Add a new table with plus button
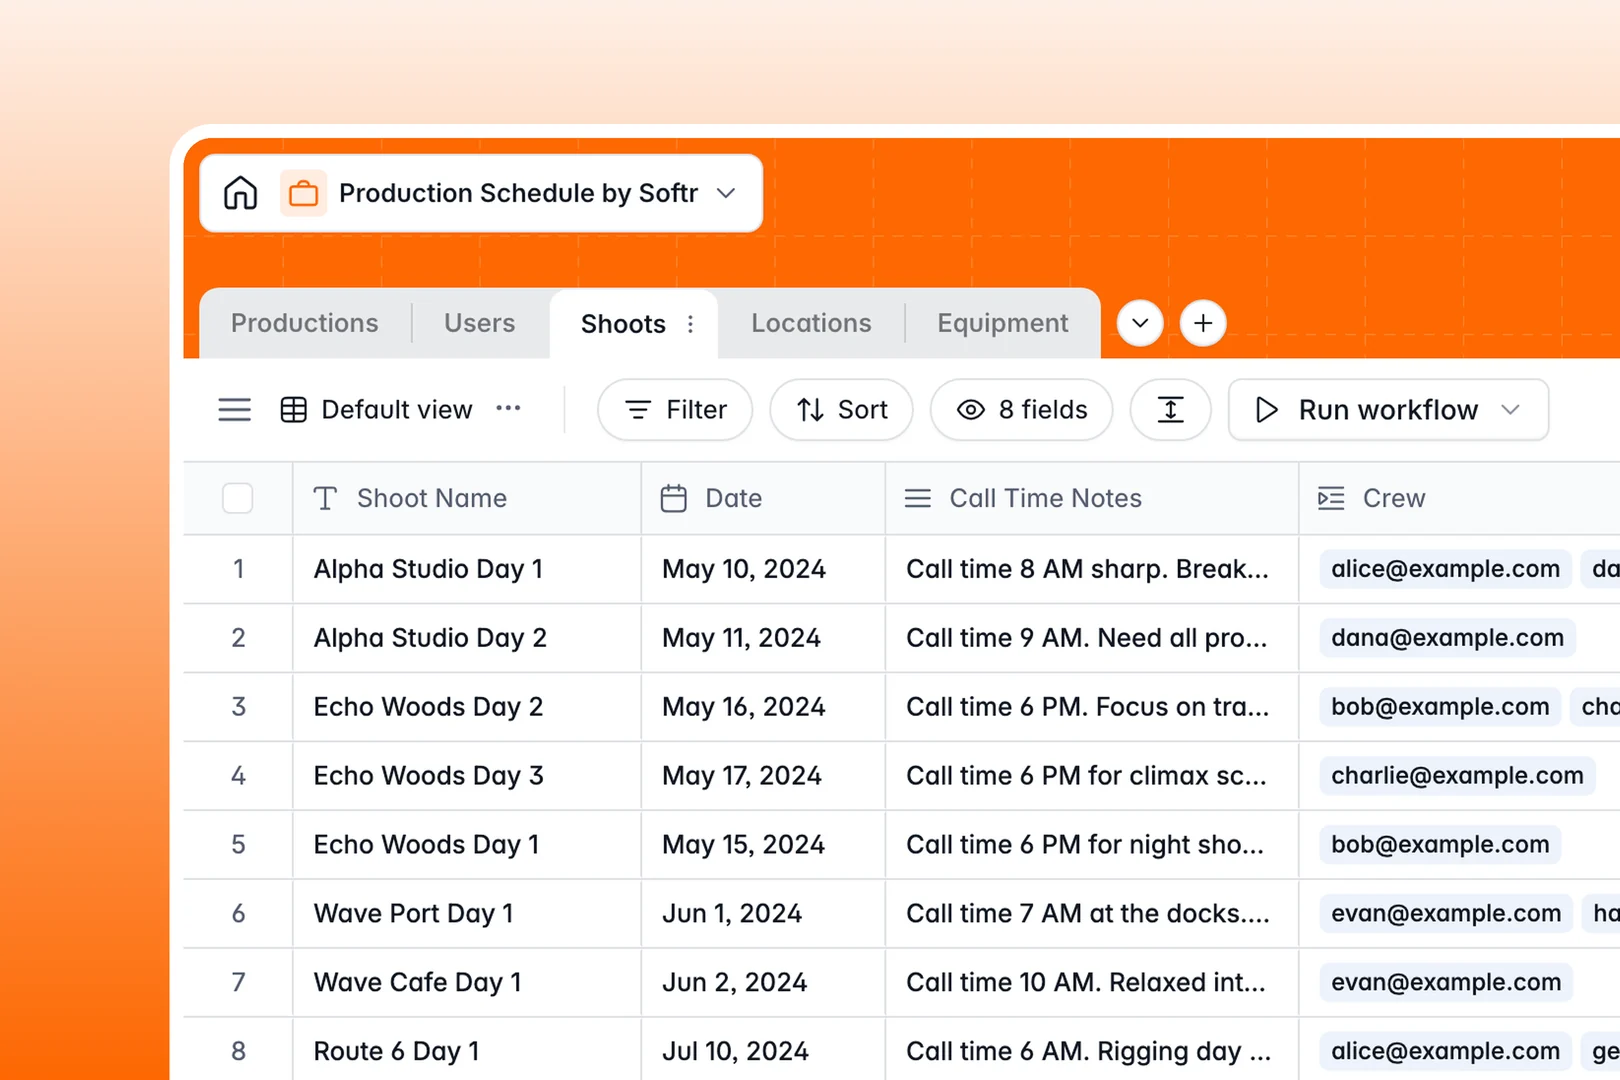Viewport: 1620px width, 1080px height. pyautogui.click(x=1203, y=323)
